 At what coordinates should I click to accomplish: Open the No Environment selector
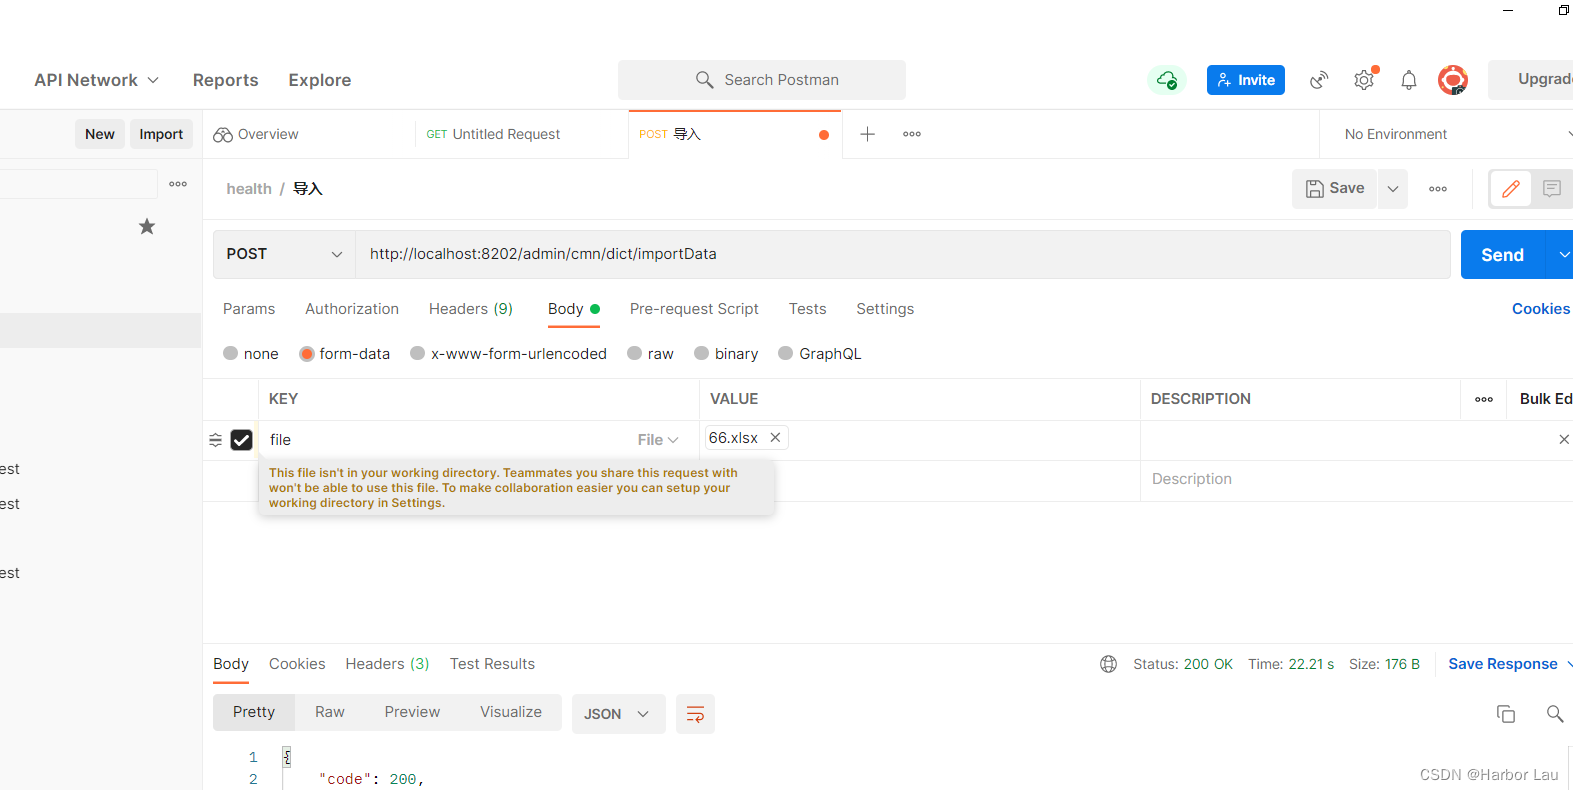(x=1447, y=134)
